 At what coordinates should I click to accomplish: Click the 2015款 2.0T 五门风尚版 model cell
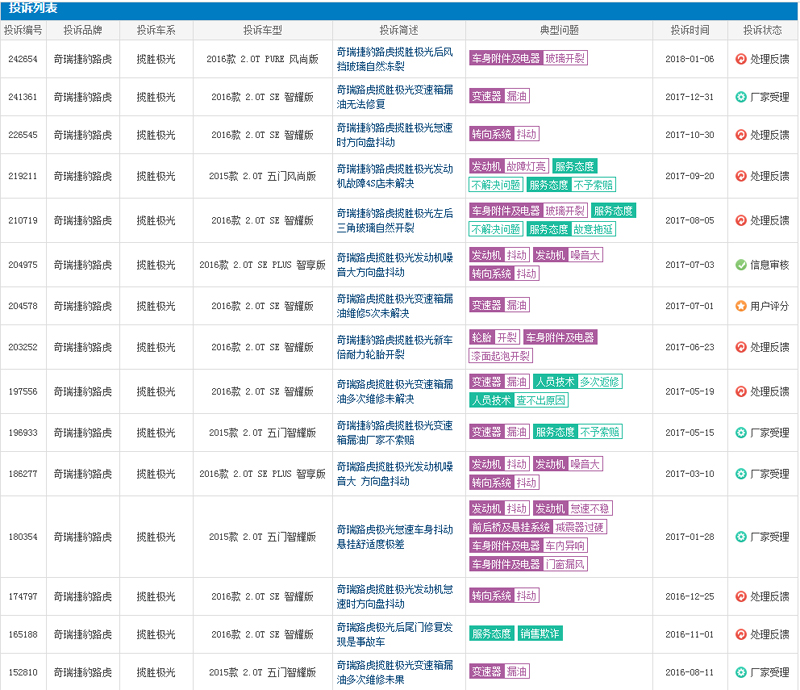[263, 176]
